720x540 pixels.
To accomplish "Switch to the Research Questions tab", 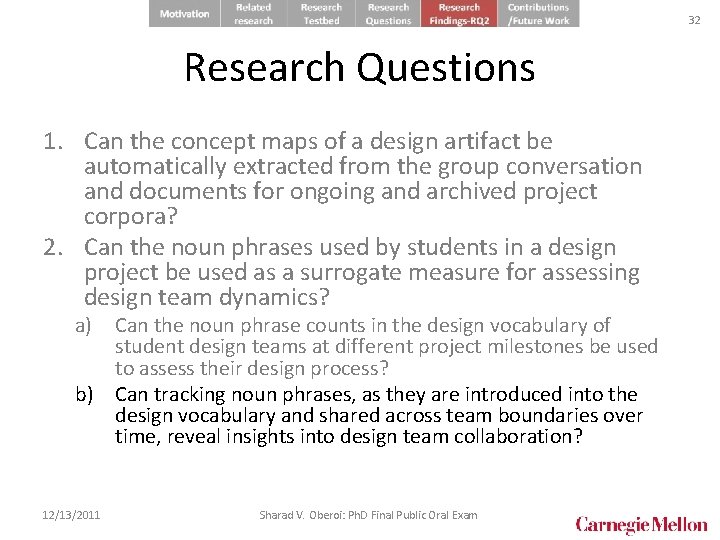I will [x=388, y=13].
